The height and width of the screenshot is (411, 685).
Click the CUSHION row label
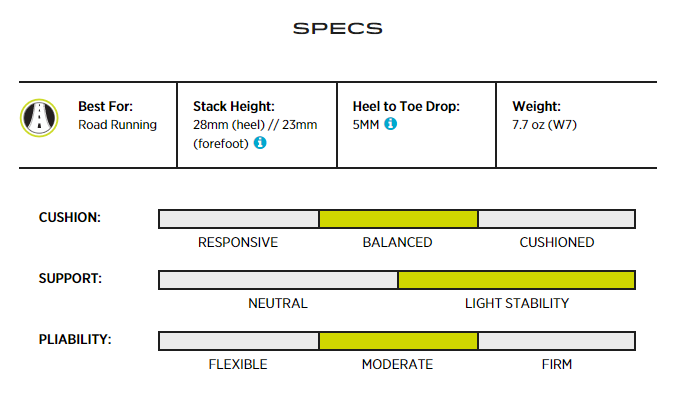[x=69, y=217]
